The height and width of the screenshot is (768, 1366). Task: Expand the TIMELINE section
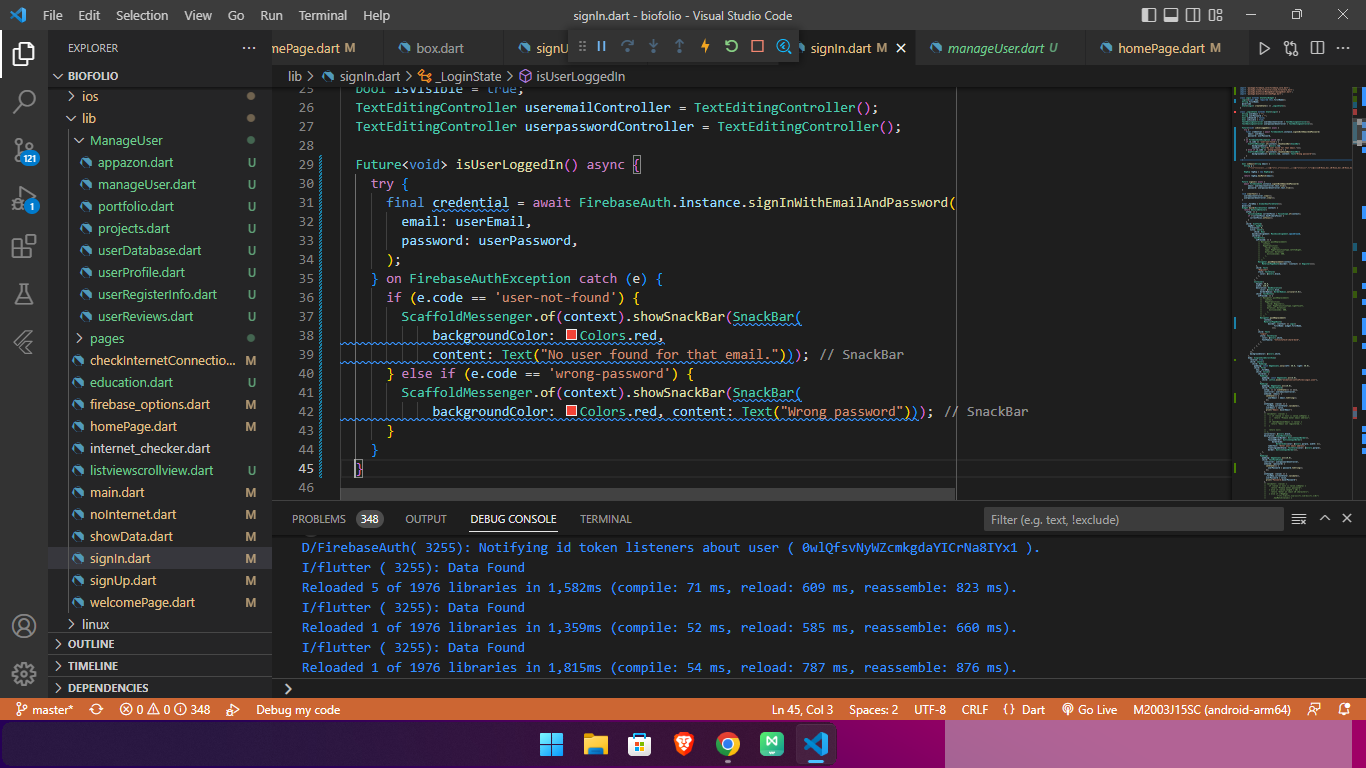click(x=160, y=666)
